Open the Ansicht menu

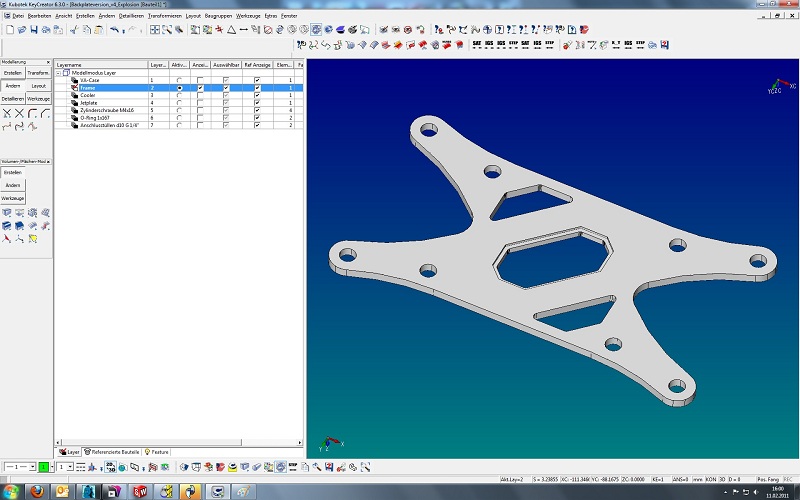click(x=64, y=16)
